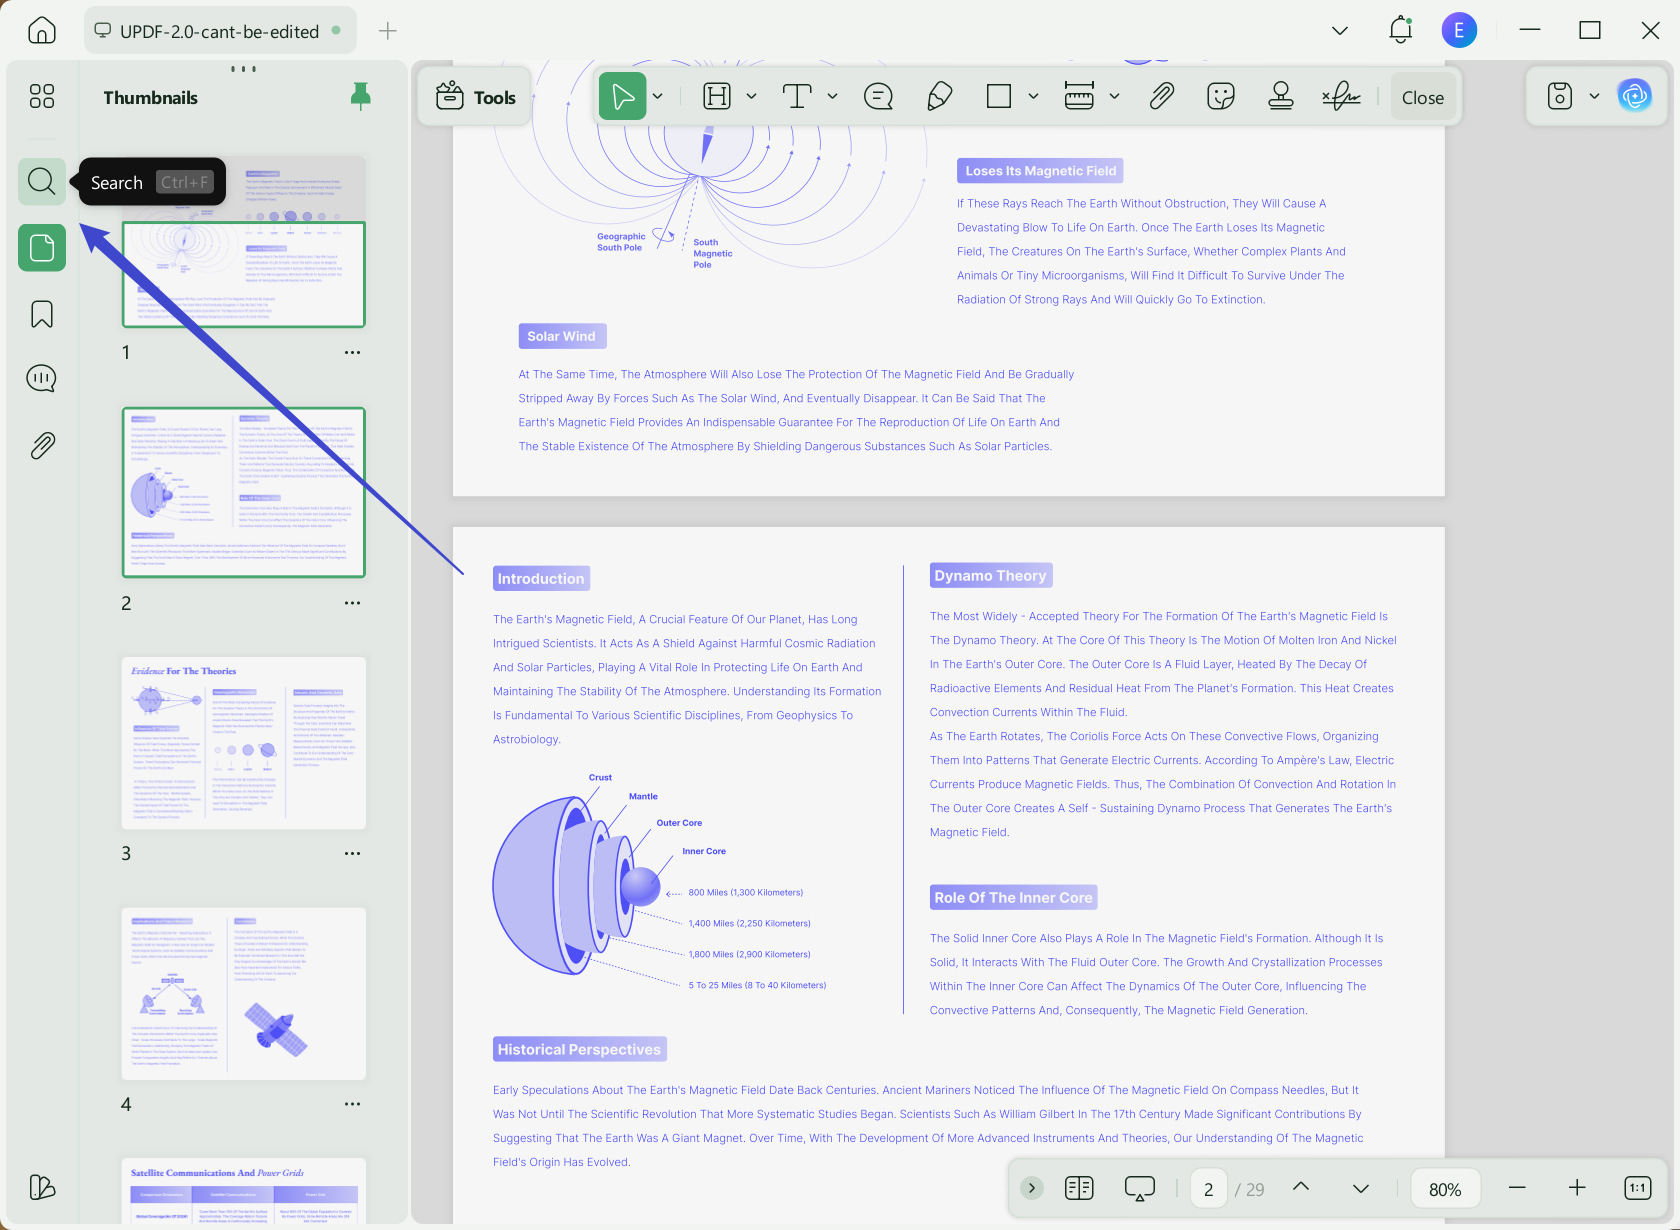1680x1230 pixels.
Task: Open the UPDF AI assistant icon
Action: 1635,96
